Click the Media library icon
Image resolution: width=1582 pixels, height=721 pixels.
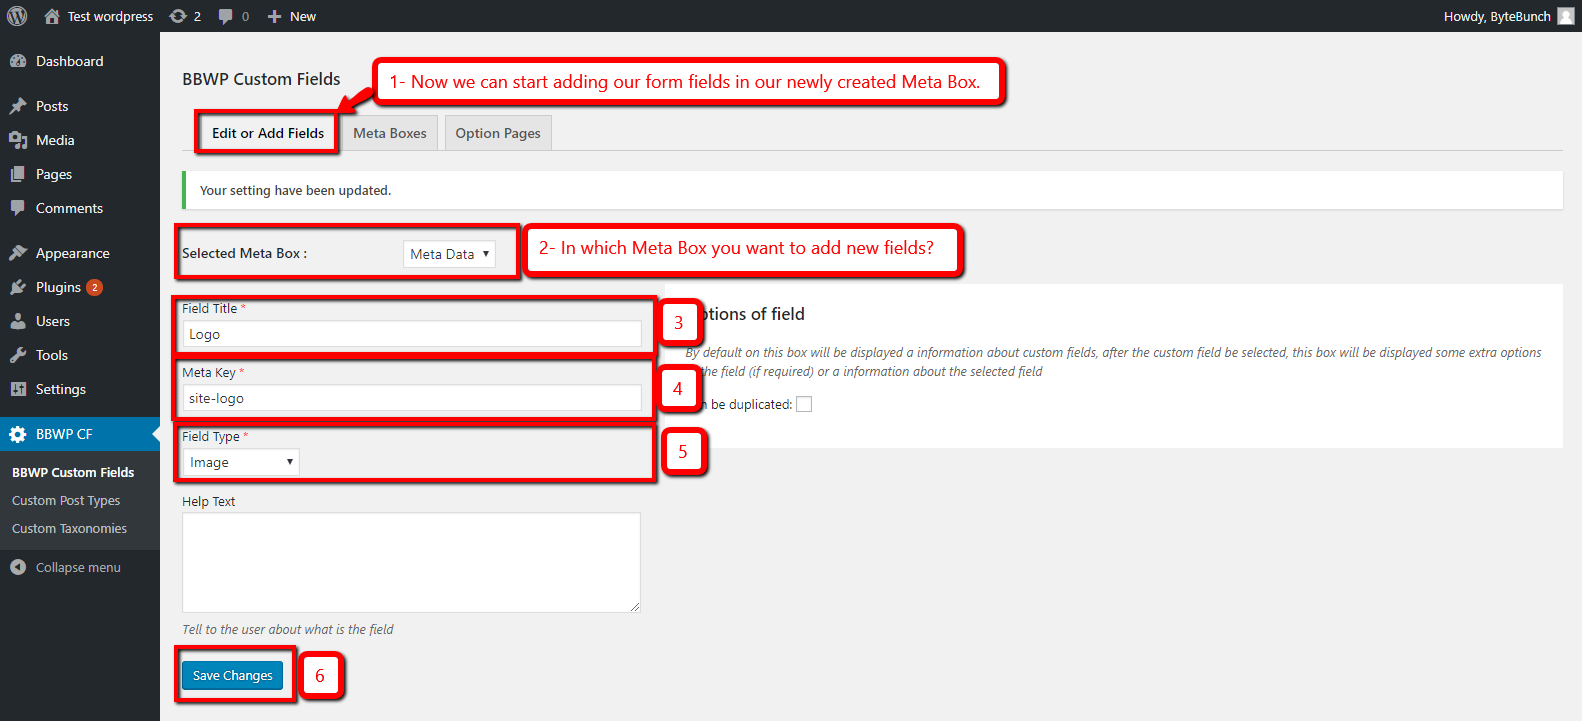pos(18,140)
